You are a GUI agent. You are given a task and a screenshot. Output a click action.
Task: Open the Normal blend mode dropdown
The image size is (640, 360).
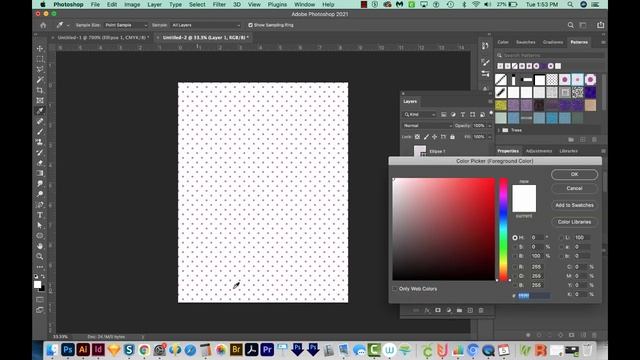427,126
